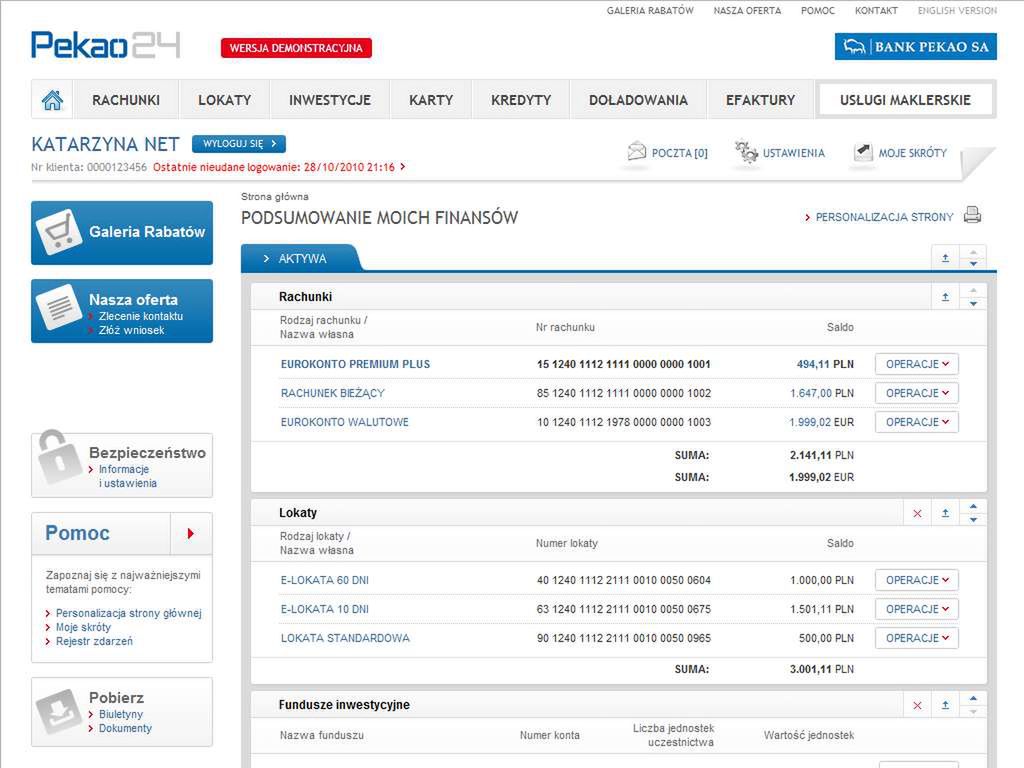Open Personalizacja strony głównej help topic
The height and width of the screenshot is (768, 1024).
tap(128, 613)
